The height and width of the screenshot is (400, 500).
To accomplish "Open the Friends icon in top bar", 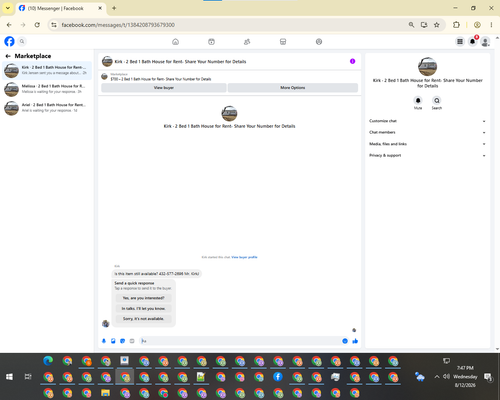I will (247, 42).
